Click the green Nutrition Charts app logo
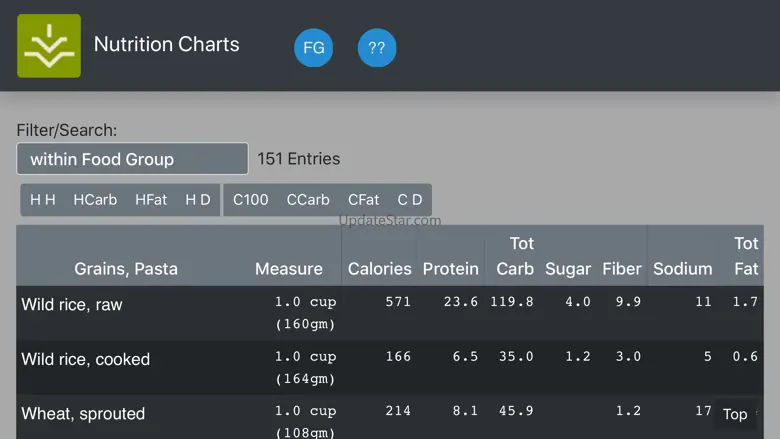The image size is (780, 439). tap(49, 46)
